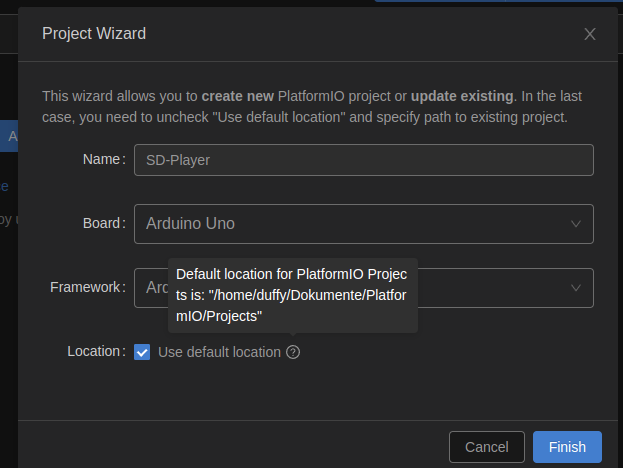Click the default location tooltip text
Screen dimensions: 623x468
291,295
